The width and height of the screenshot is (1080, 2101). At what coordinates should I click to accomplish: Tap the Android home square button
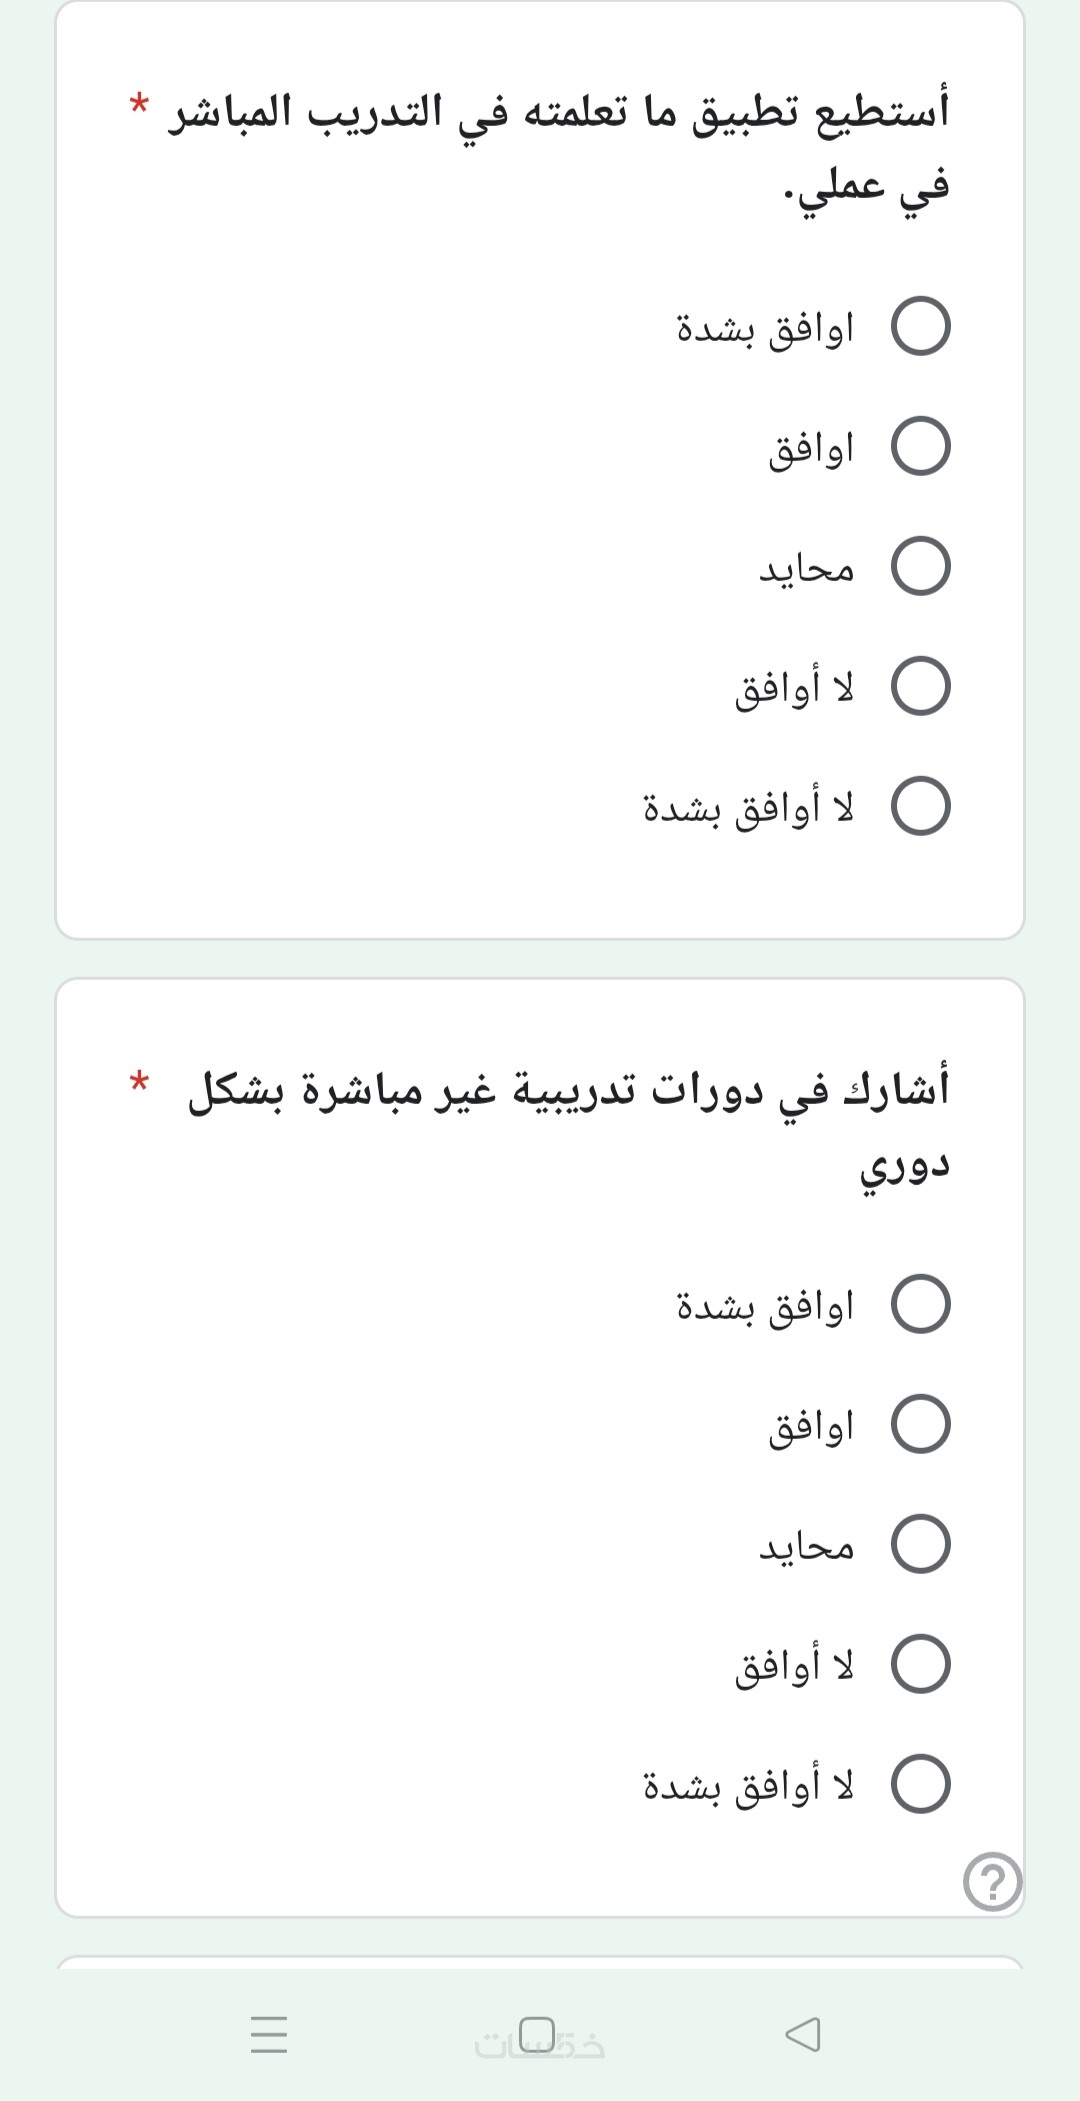[538, 2032]
